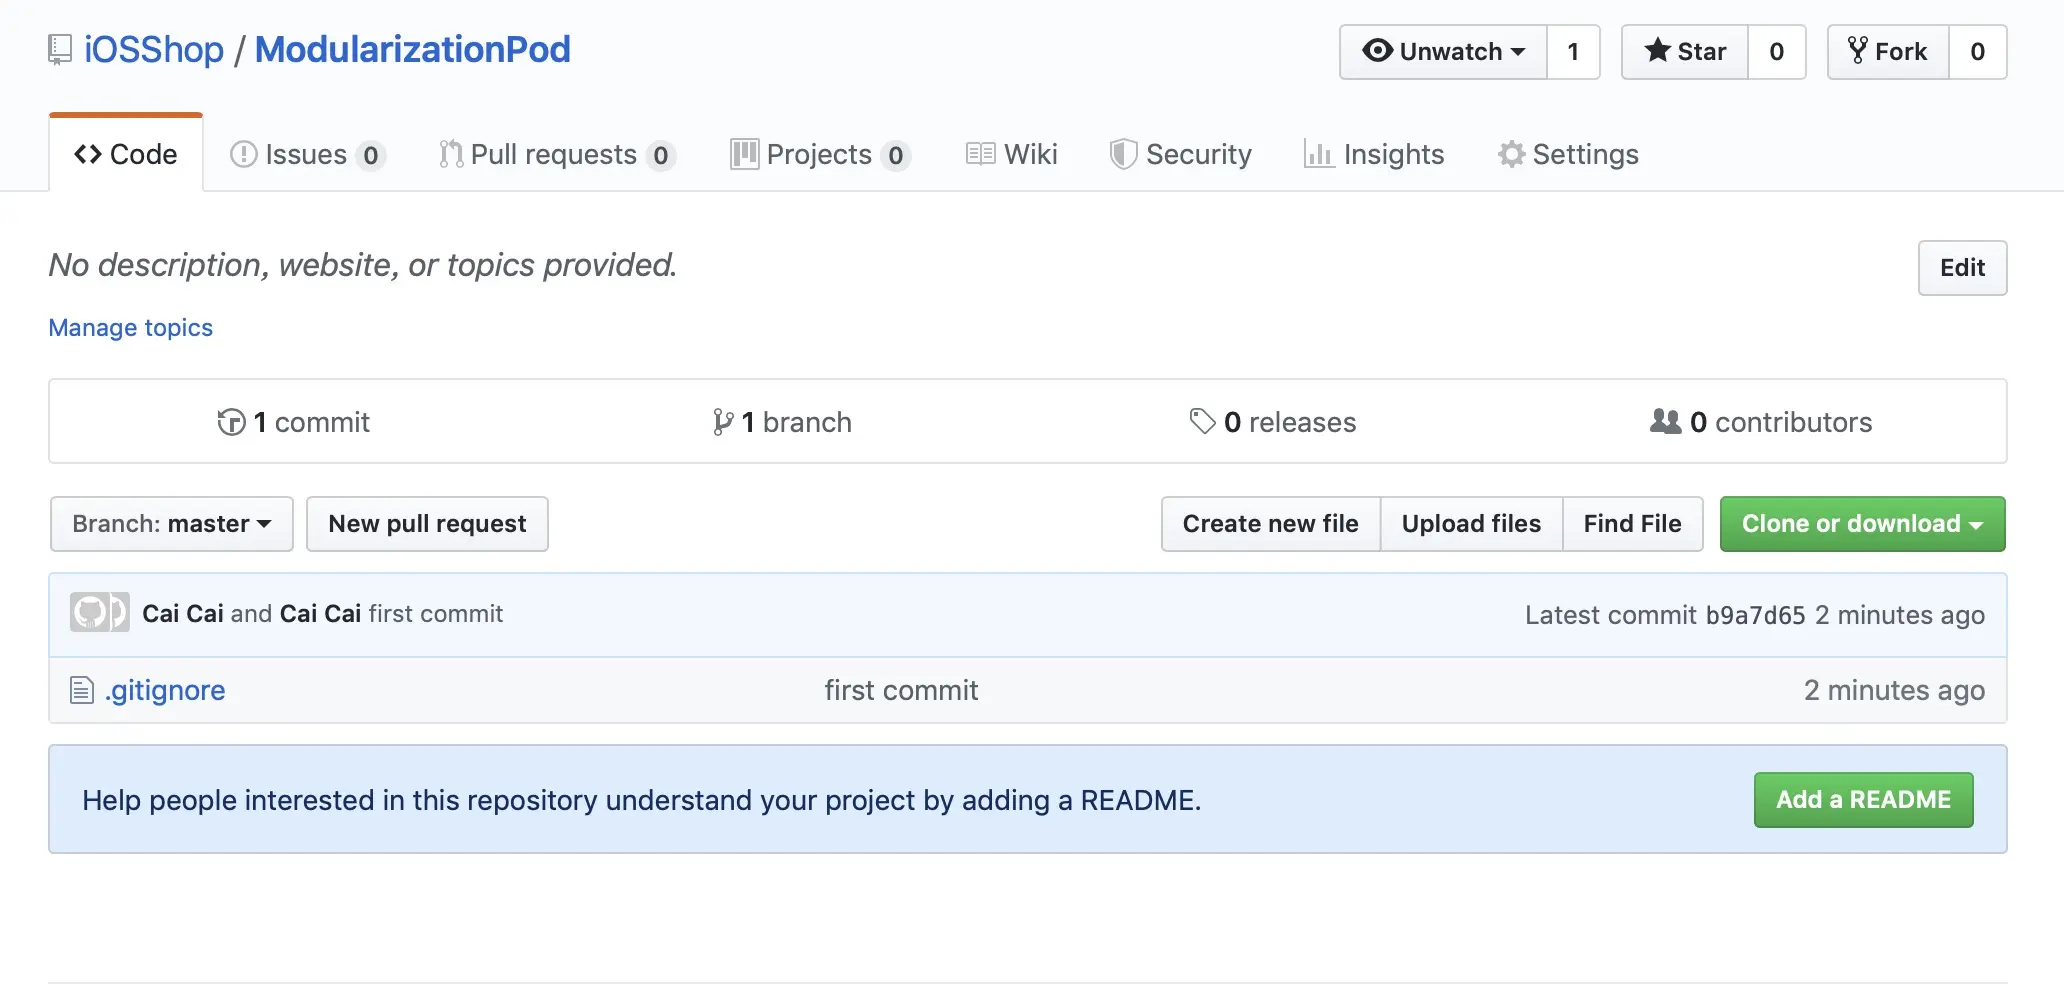
Task: Click the star icon on Star button
Action: [x=1657, y=50]
